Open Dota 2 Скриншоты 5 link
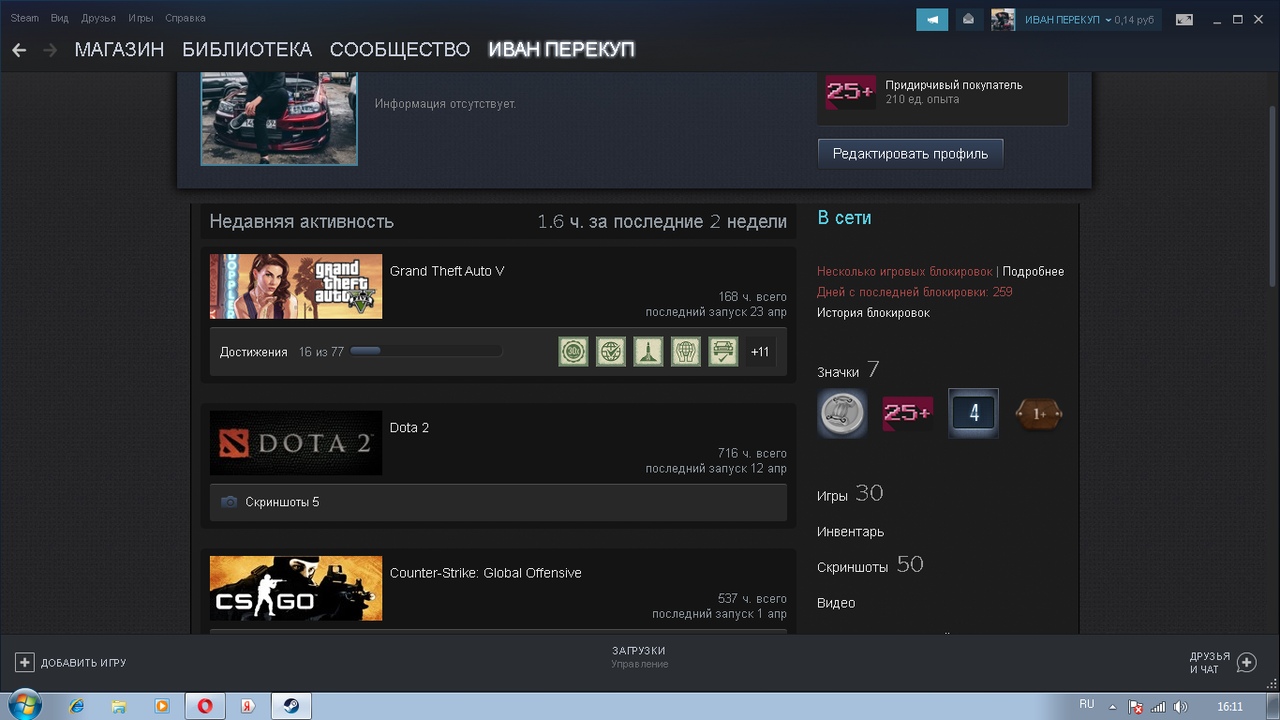Image resolution: width=1280 pixels, height=720 pixels. (282, 502)
